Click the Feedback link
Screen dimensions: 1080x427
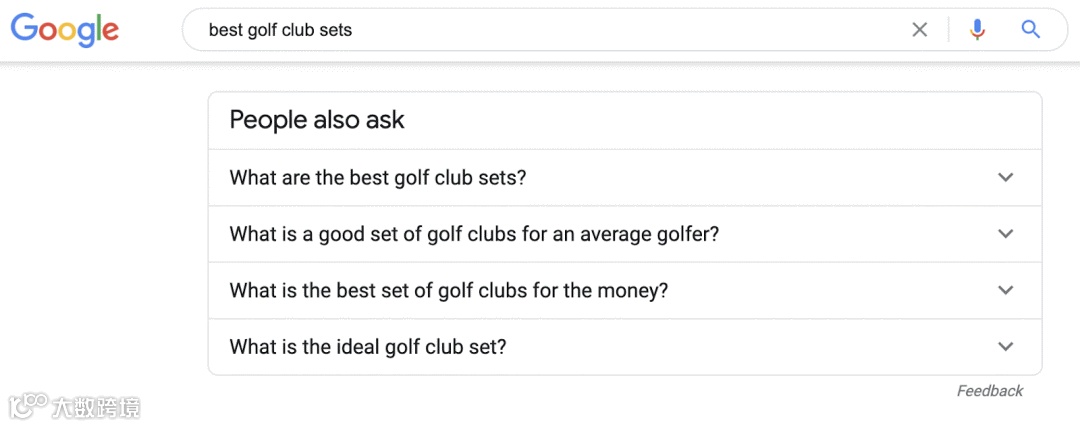[990, 391]
